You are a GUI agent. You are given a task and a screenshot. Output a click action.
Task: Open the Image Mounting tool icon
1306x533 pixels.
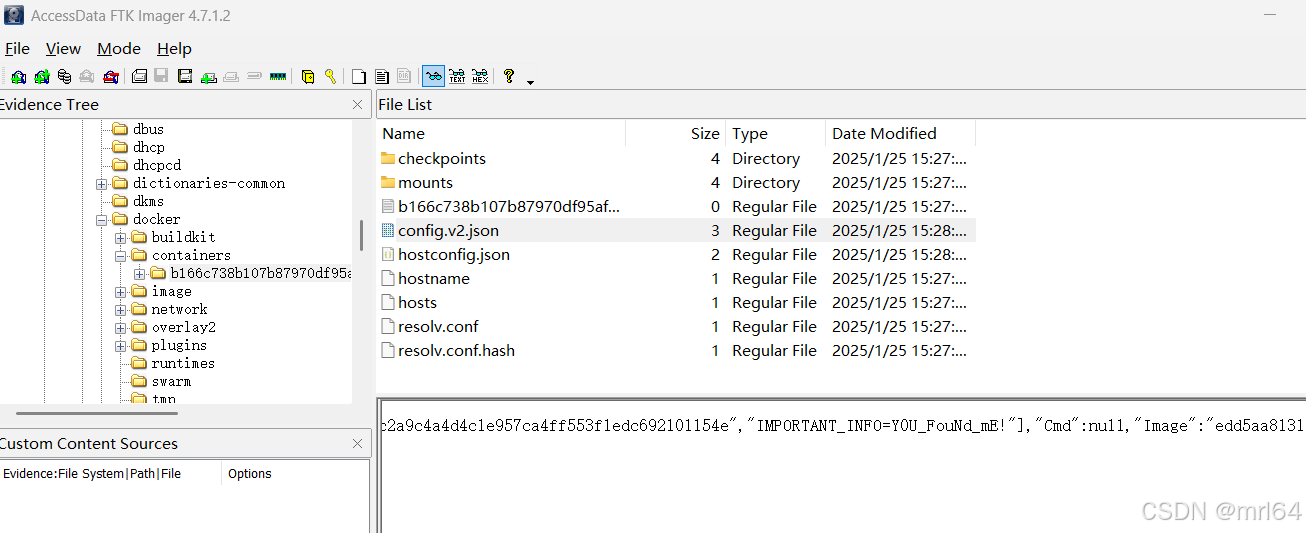[64, 76]
